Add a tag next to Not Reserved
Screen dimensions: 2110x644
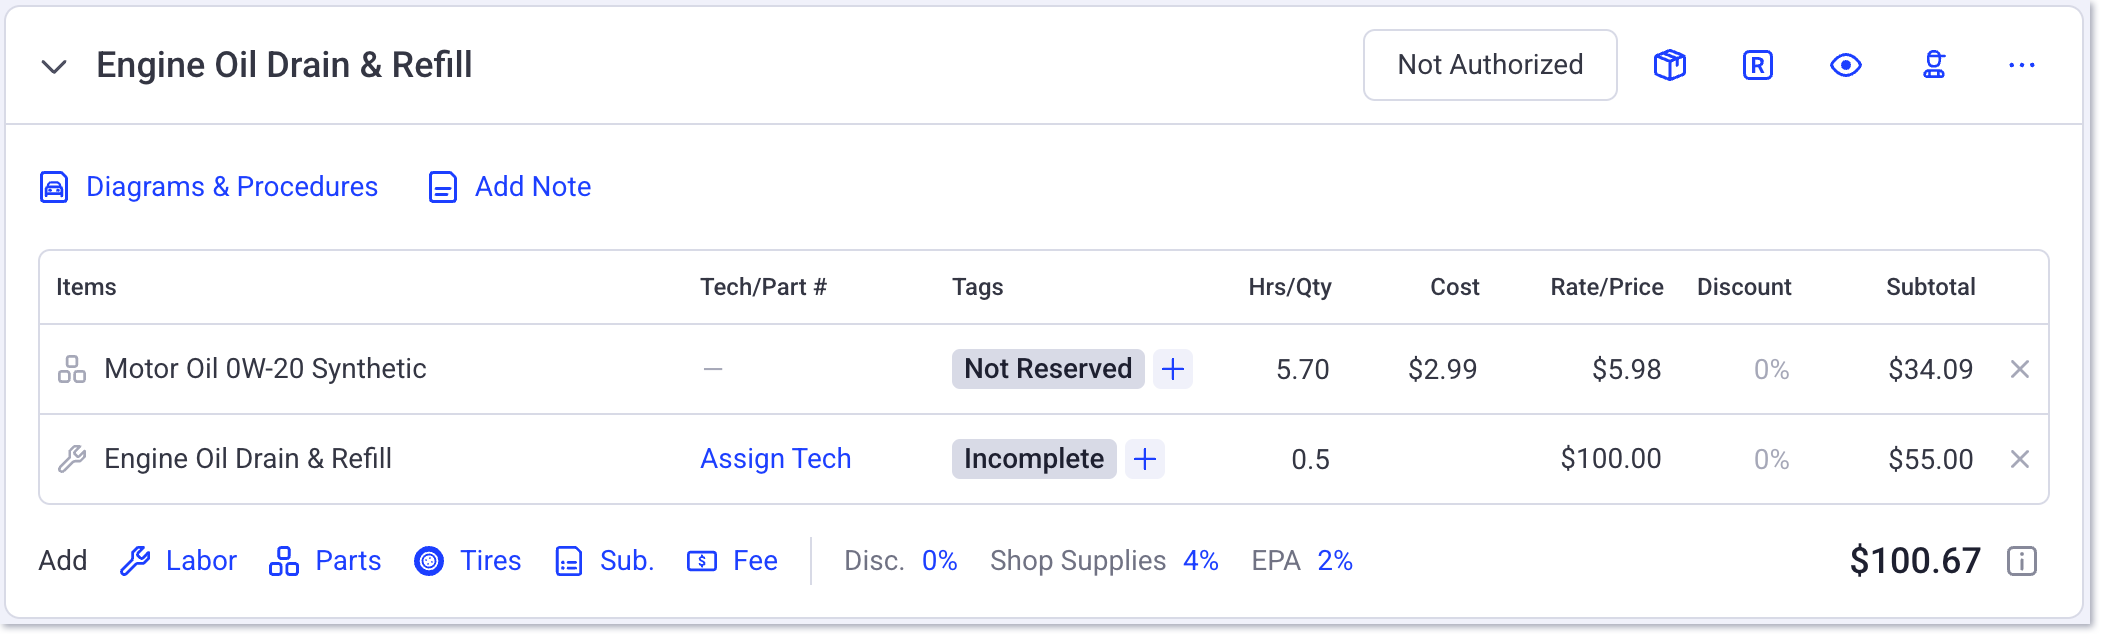tap(1173, 369)
